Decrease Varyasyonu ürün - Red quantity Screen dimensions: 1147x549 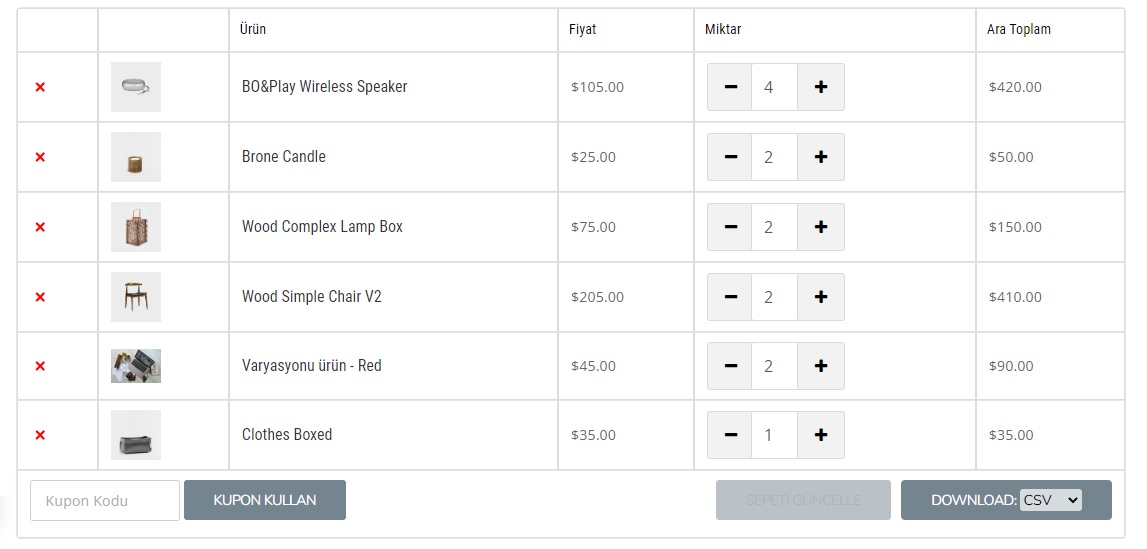pos(730,366)
